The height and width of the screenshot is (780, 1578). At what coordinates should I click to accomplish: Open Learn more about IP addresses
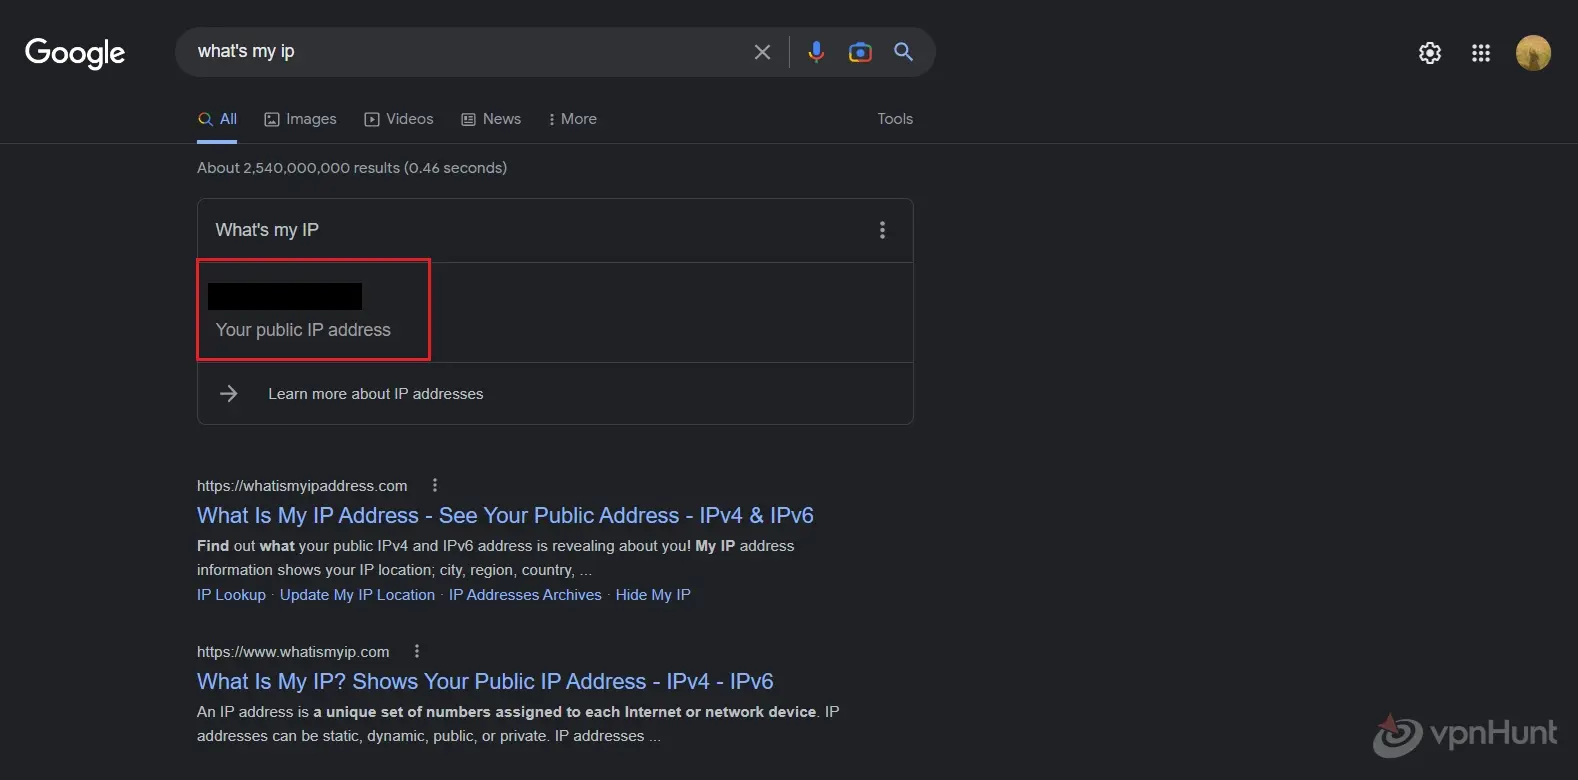(375, 394)
